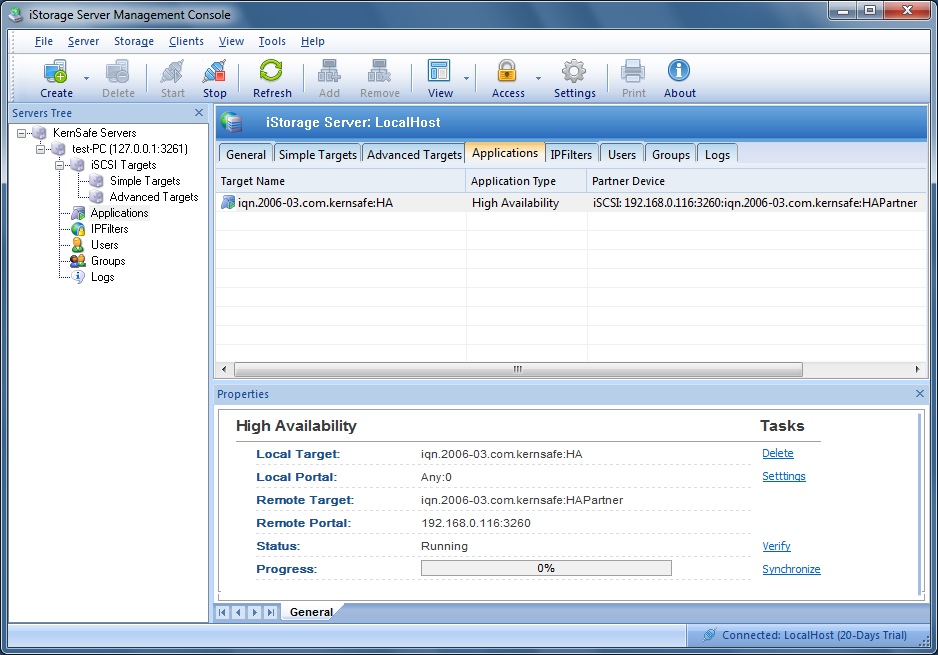Viewport: 938px width, 655px height.
Task: Click the View toolbar icon
Action: [439, 71]
